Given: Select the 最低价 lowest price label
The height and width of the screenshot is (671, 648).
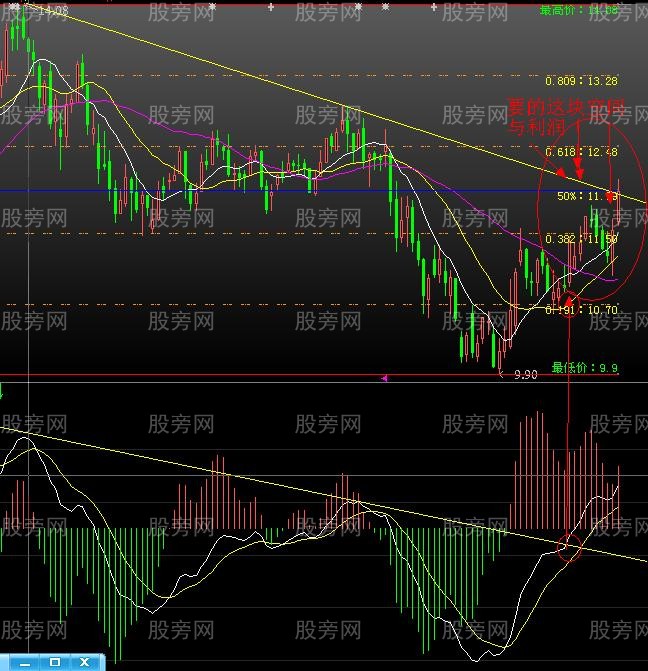Looking at the screenshot, I should [x=584, y=368].
